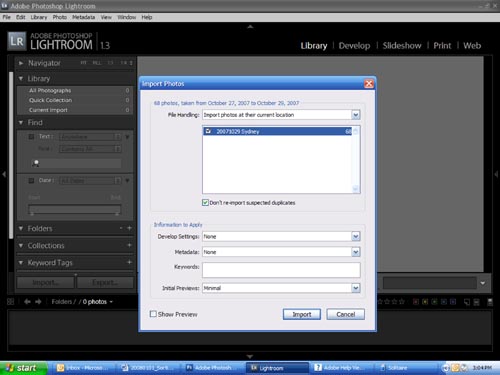Open the File menu
This screenshot has width=500, height=375.
tap(7, 17)
